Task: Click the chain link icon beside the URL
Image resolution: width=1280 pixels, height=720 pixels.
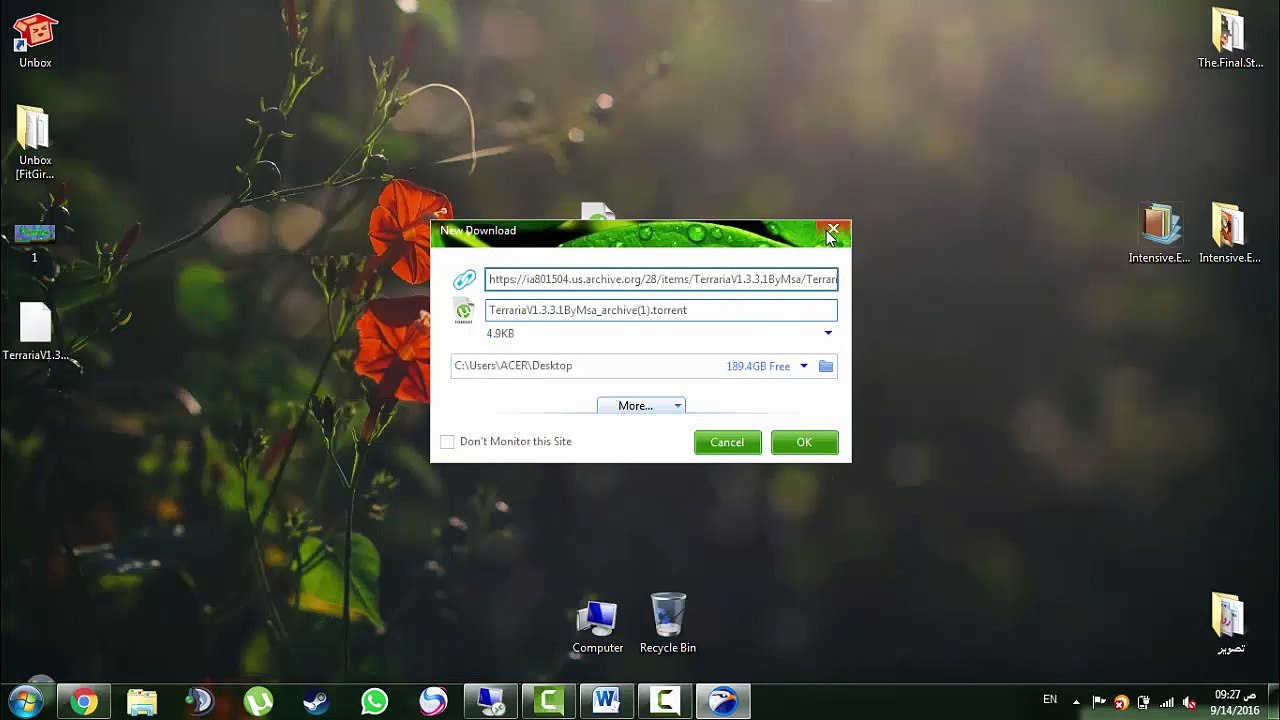Action: 464,280
